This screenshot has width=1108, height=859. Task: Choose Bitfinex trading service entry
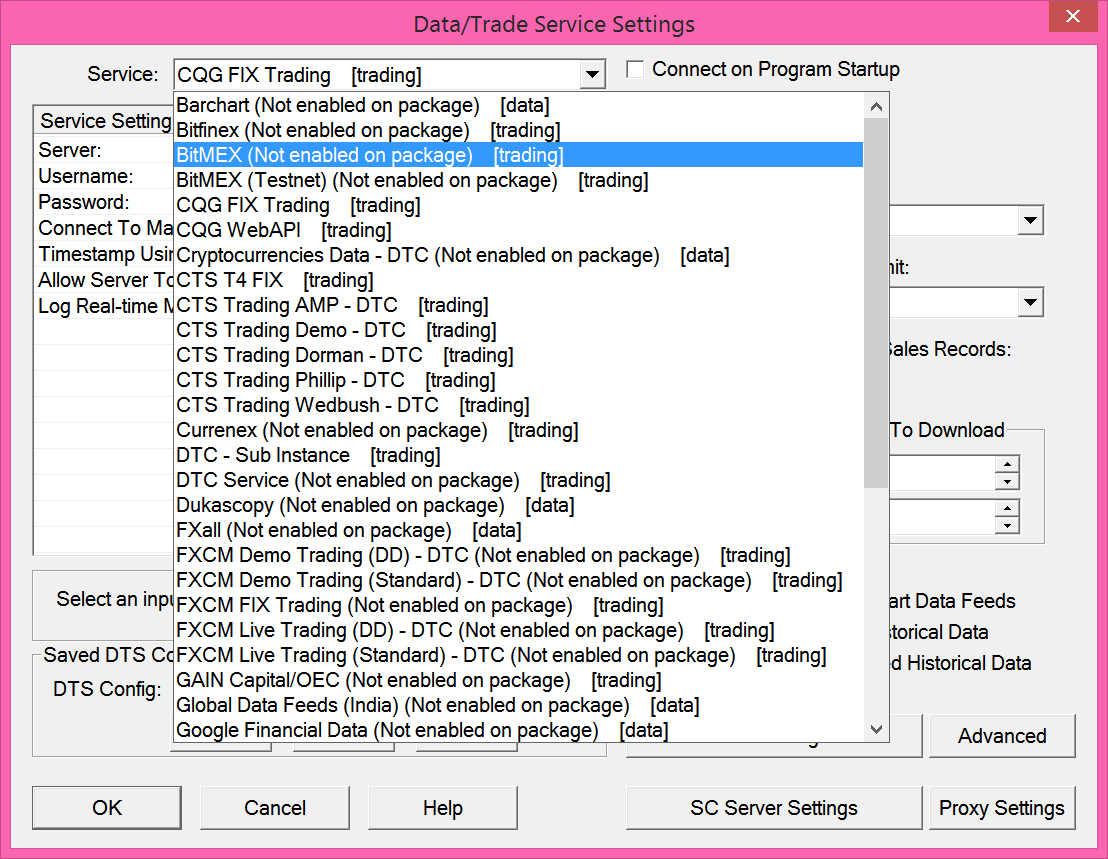tap(518, 130)
